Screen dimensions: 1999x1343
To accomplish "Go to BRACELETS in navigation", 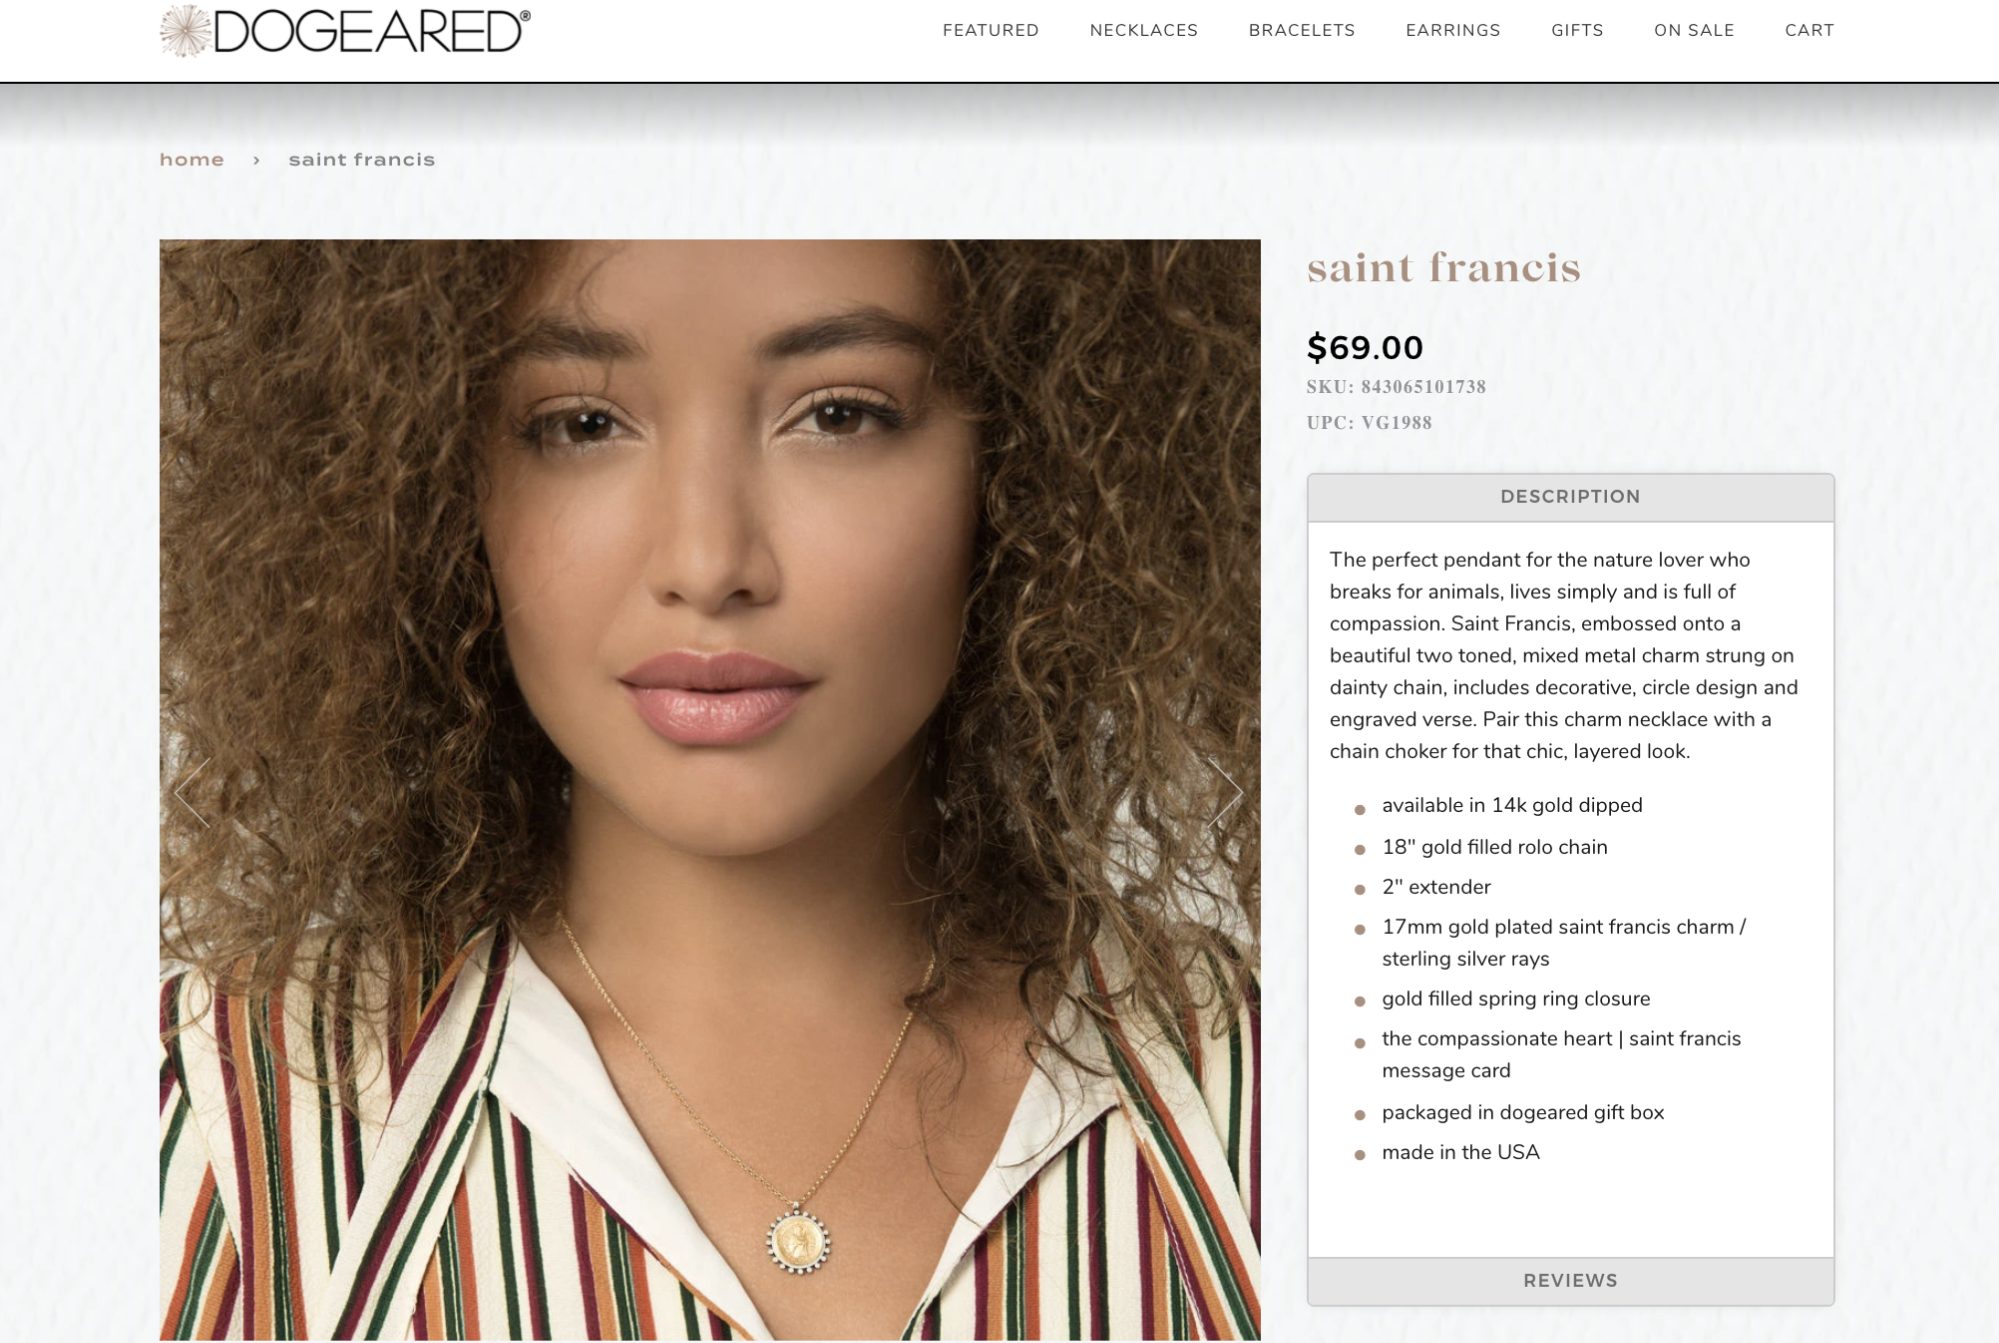I will [x=1301, y=30].
